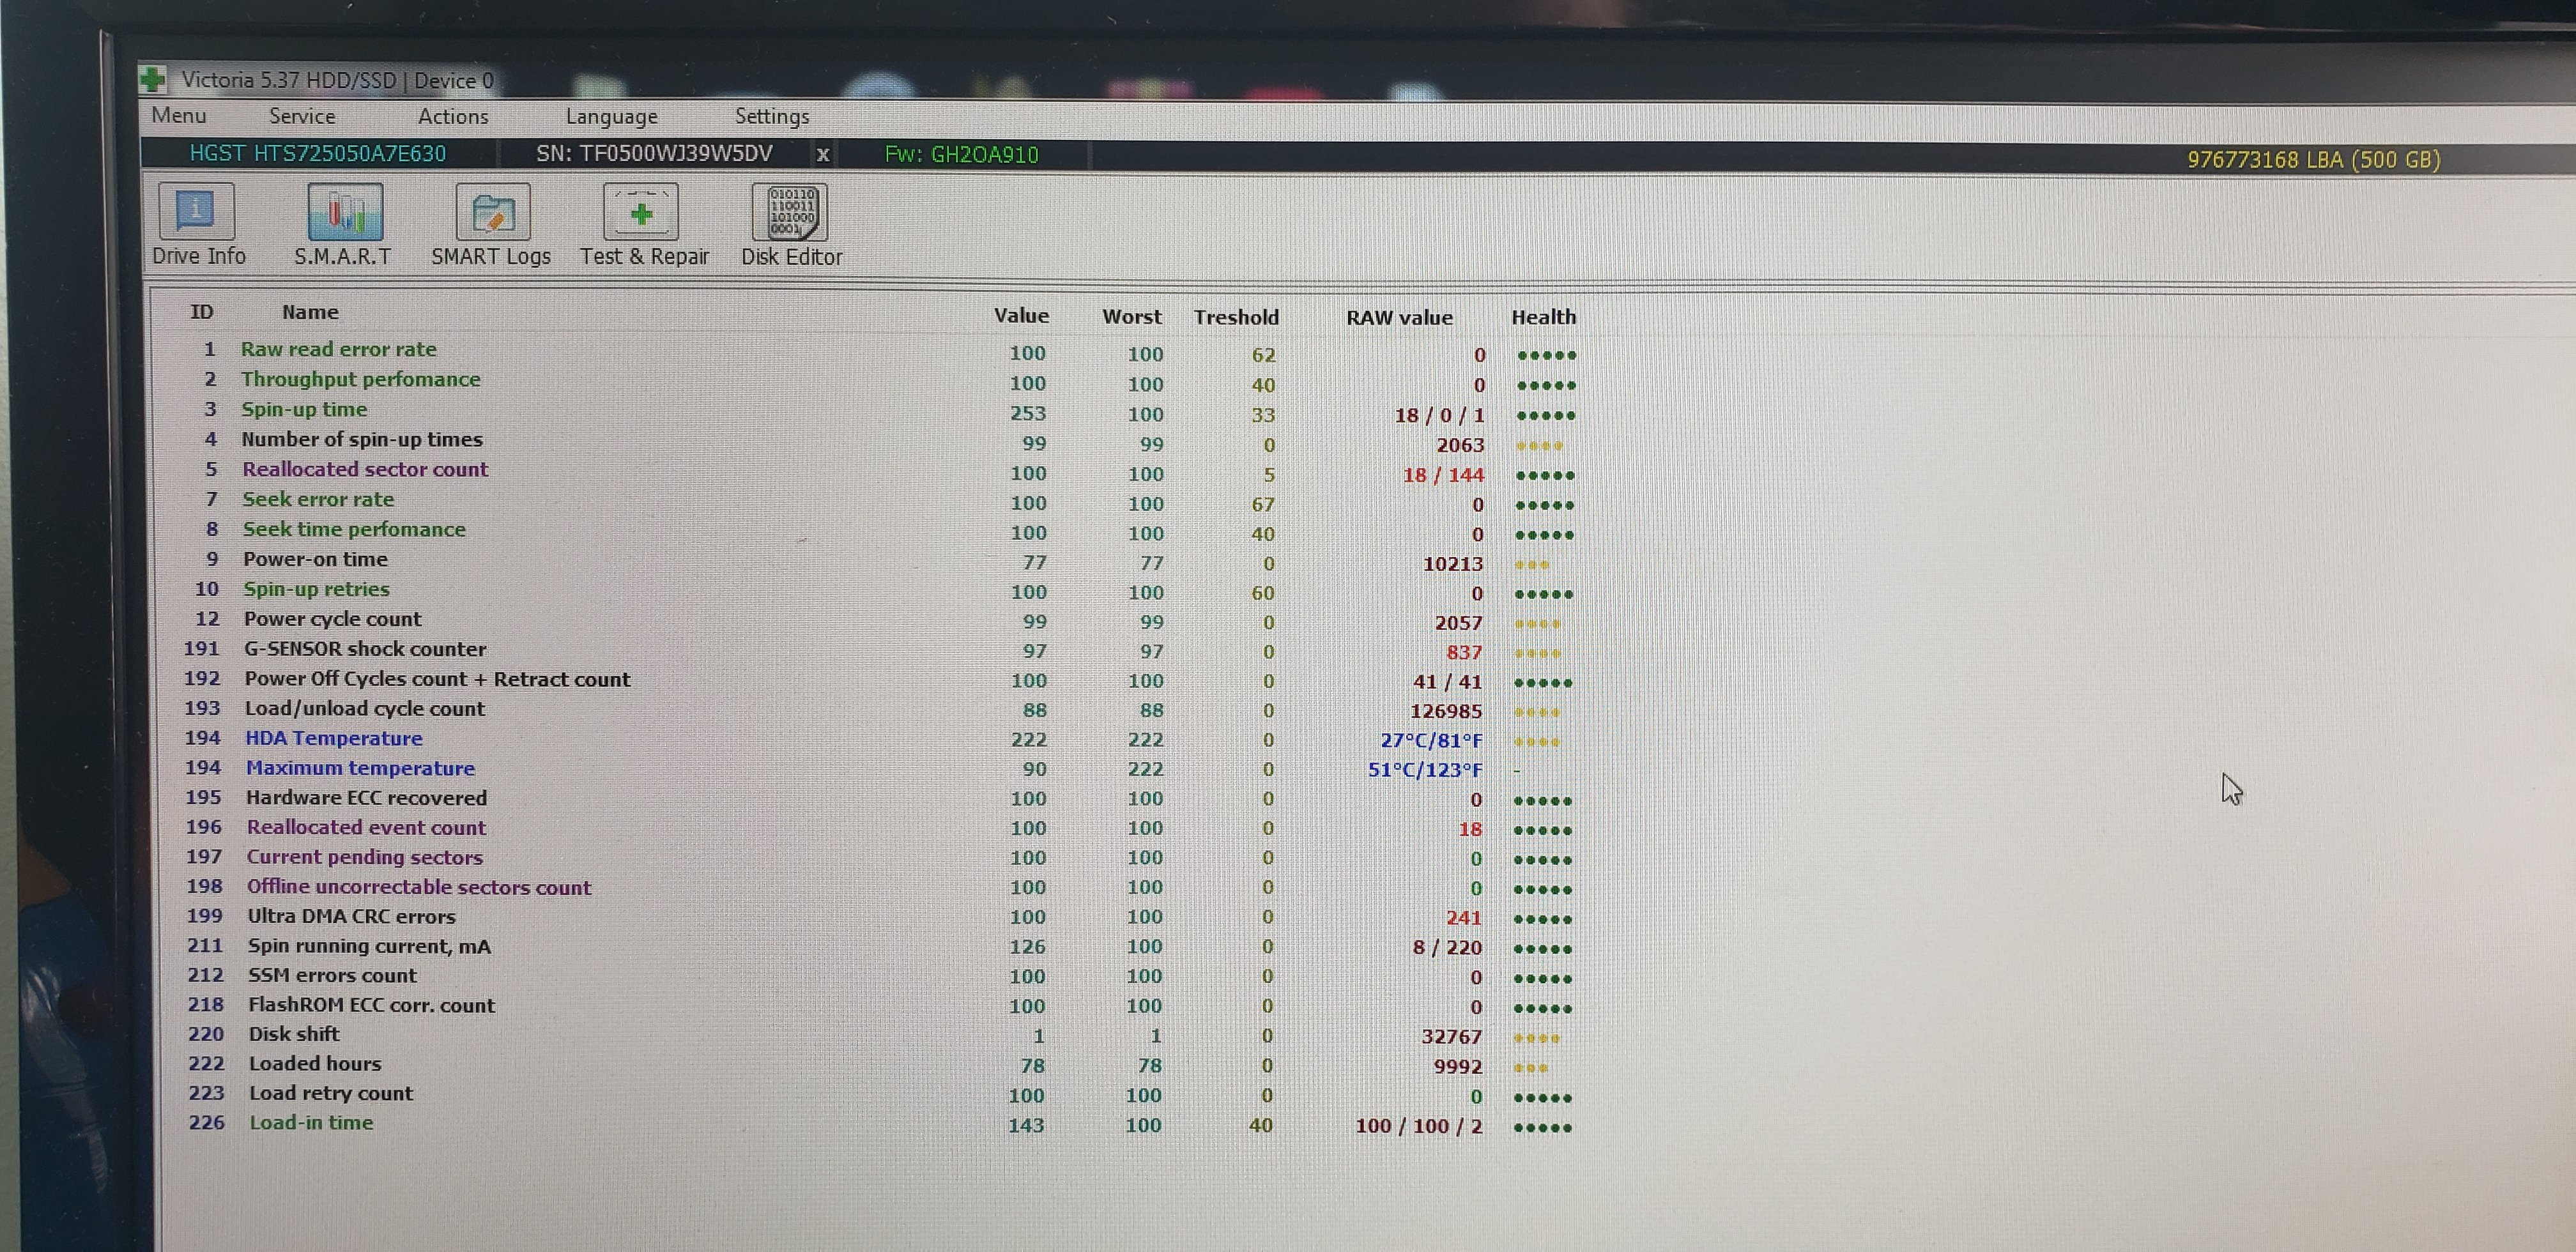Open the Settings menu
This screenshot has height=1252, width=2576.
pyautogui.click(x=772, y=117)
